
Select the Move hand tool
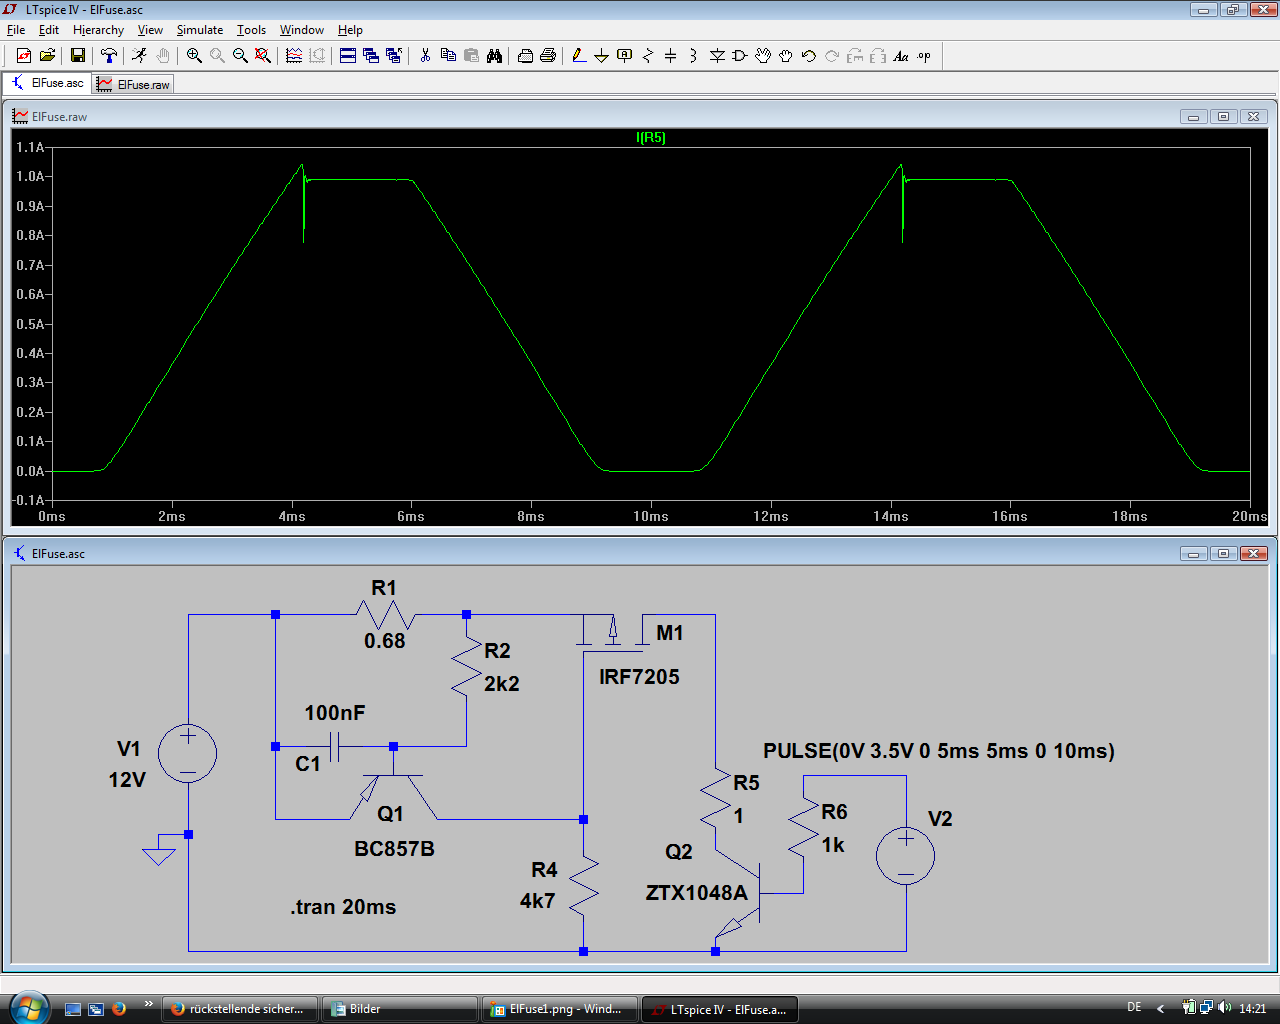(x=763, y=56)
